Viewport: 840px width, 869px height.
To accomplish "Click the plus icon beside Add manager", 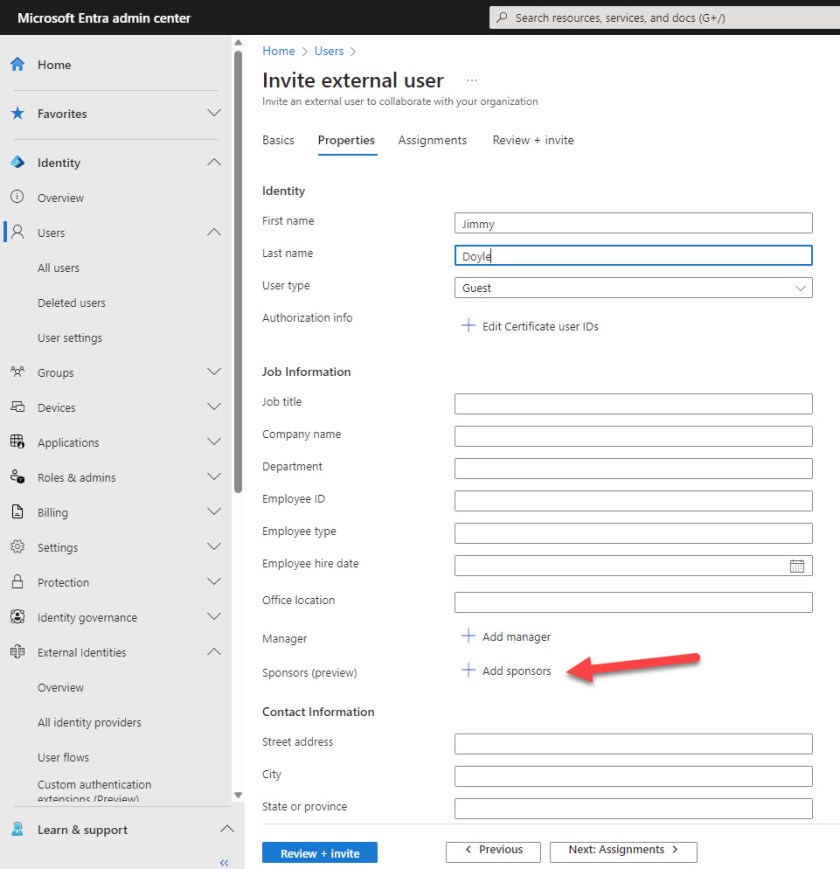I will click(468, 636).
